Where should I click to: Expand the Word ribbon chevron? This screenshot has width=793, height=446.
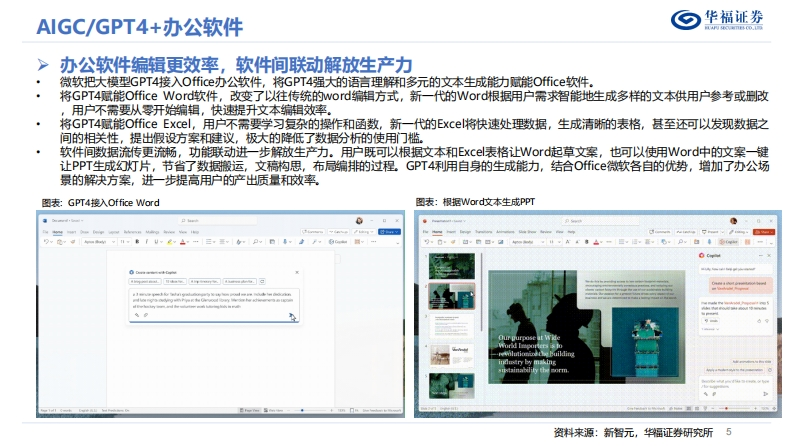click(x=398, y=243)
